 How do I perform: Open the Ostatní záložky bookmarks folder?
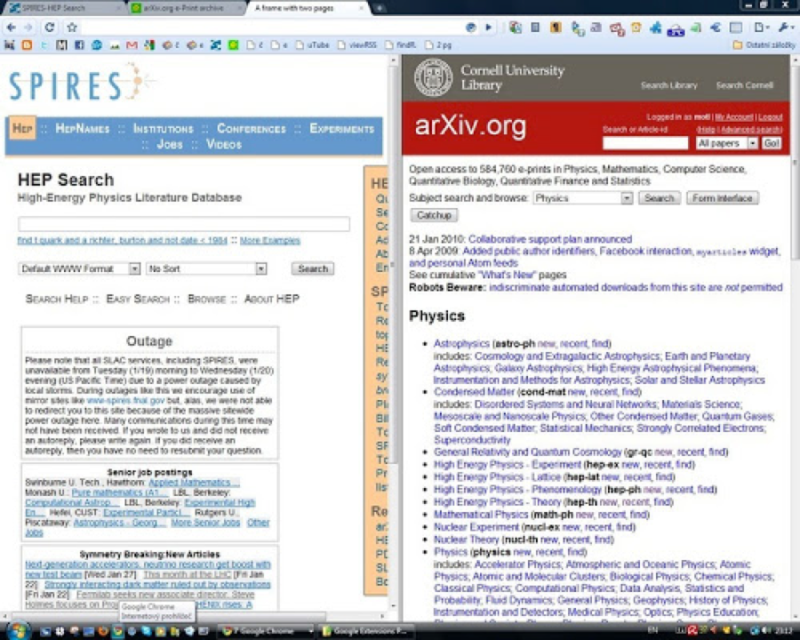tap(763, 45)
